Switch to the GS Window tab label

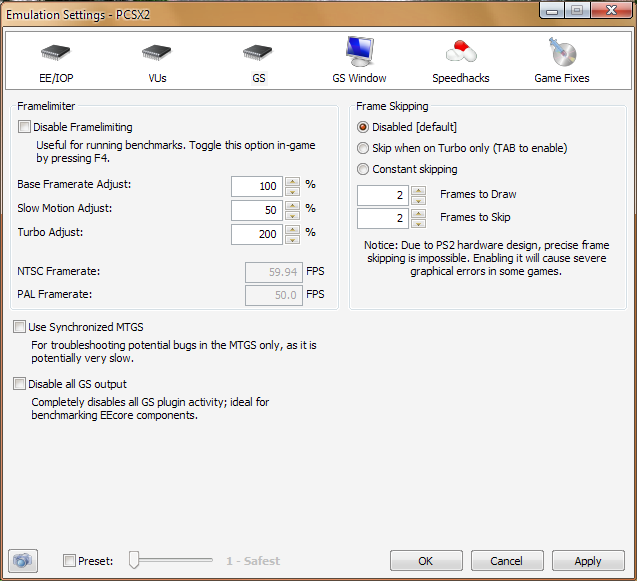(x=359, y=78)
